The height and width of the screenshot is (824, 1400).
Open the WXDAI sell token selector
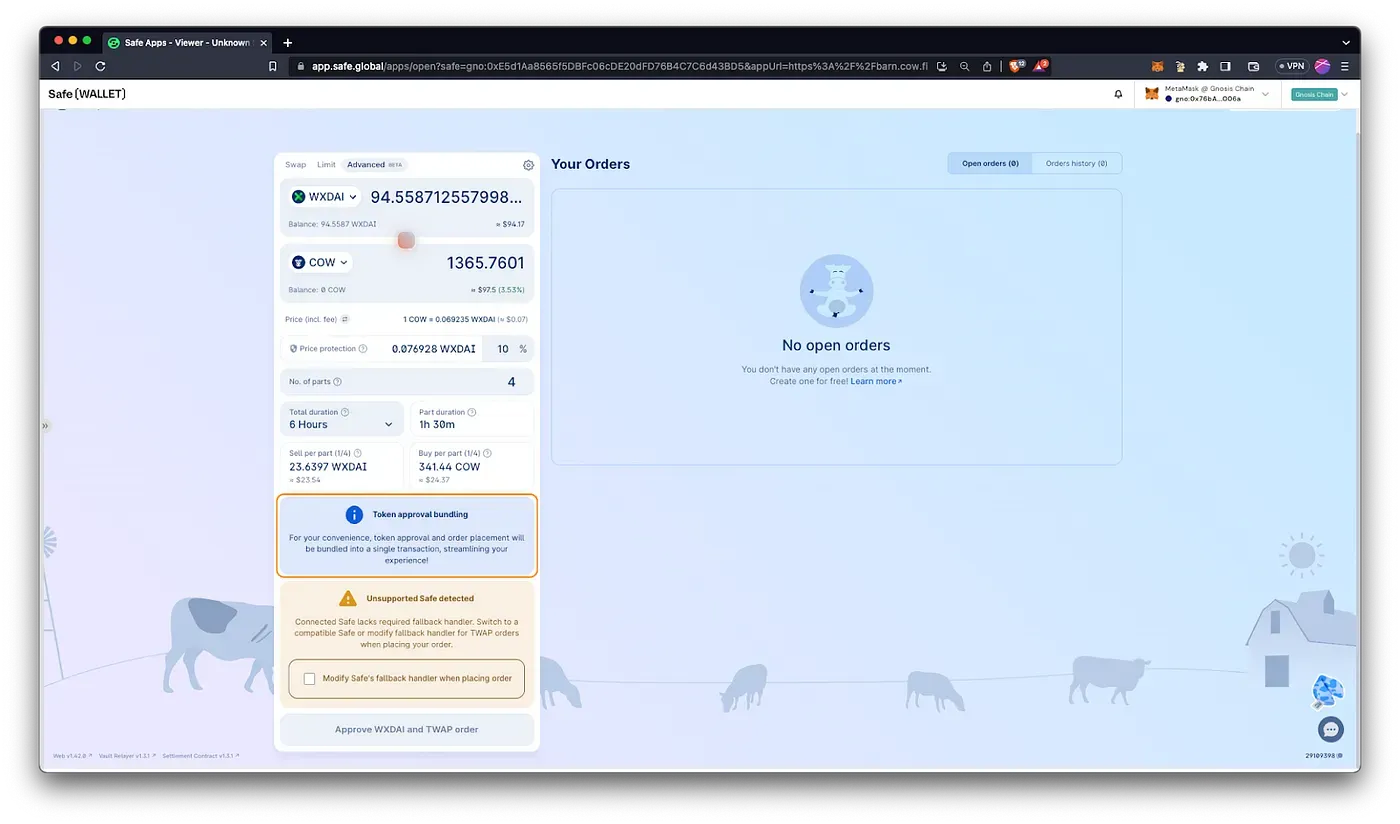[324, 197]
